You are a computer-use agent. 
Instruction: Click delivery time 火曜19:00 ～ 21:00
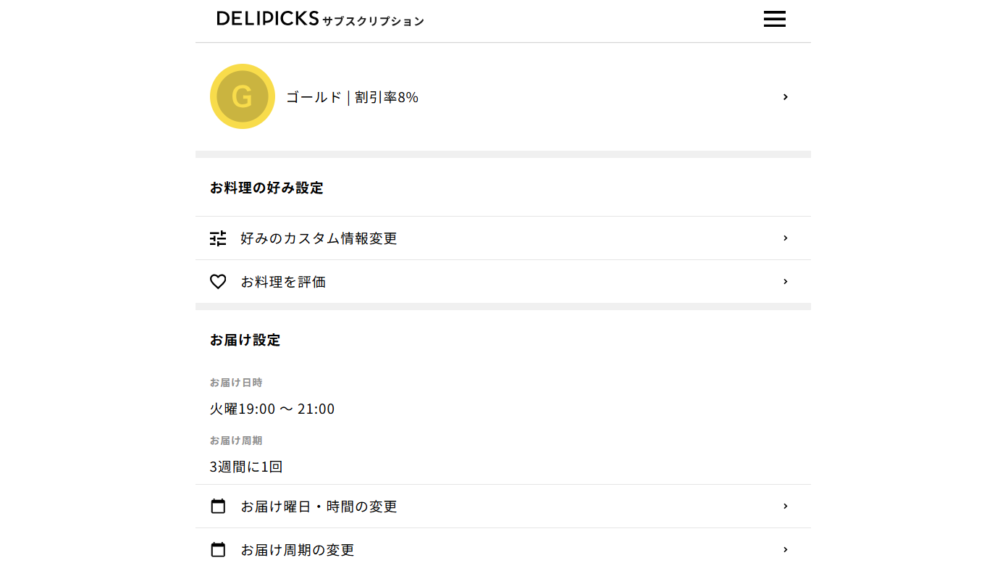272,409
